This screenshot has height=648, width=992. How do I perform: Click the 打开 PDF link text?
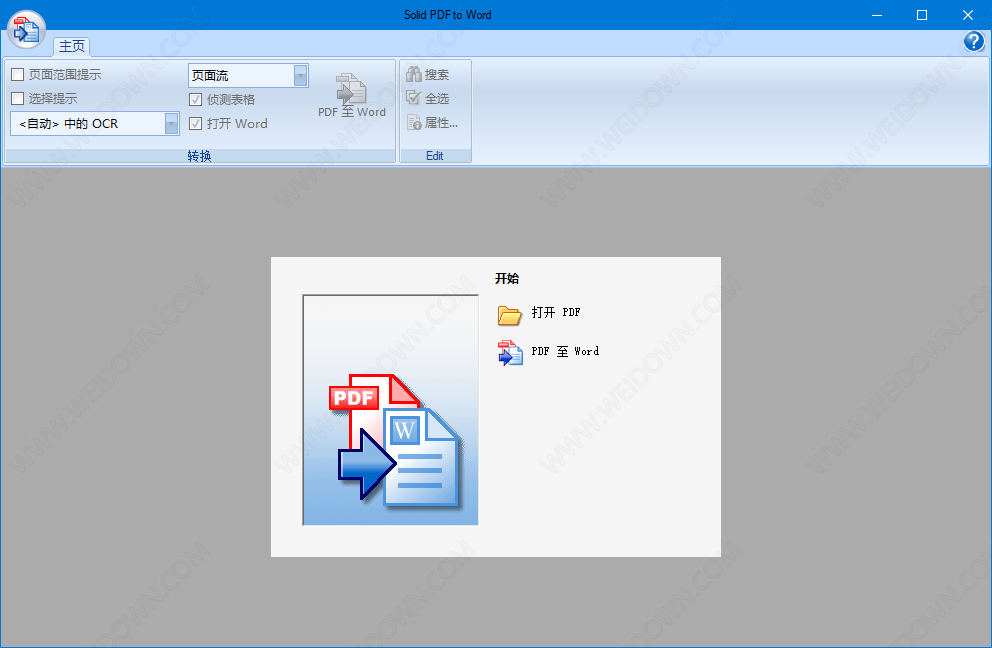tap(555, 313)
